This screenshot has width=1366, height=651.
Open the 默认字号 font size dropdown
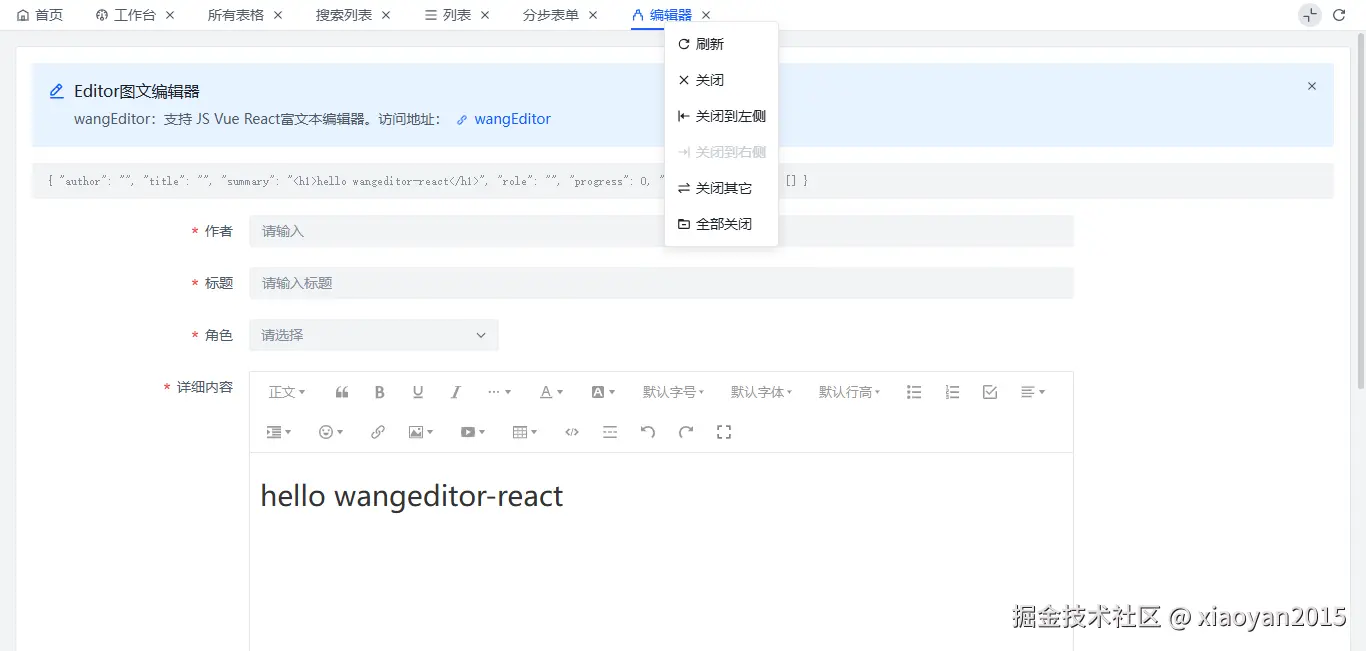(673, 392)
